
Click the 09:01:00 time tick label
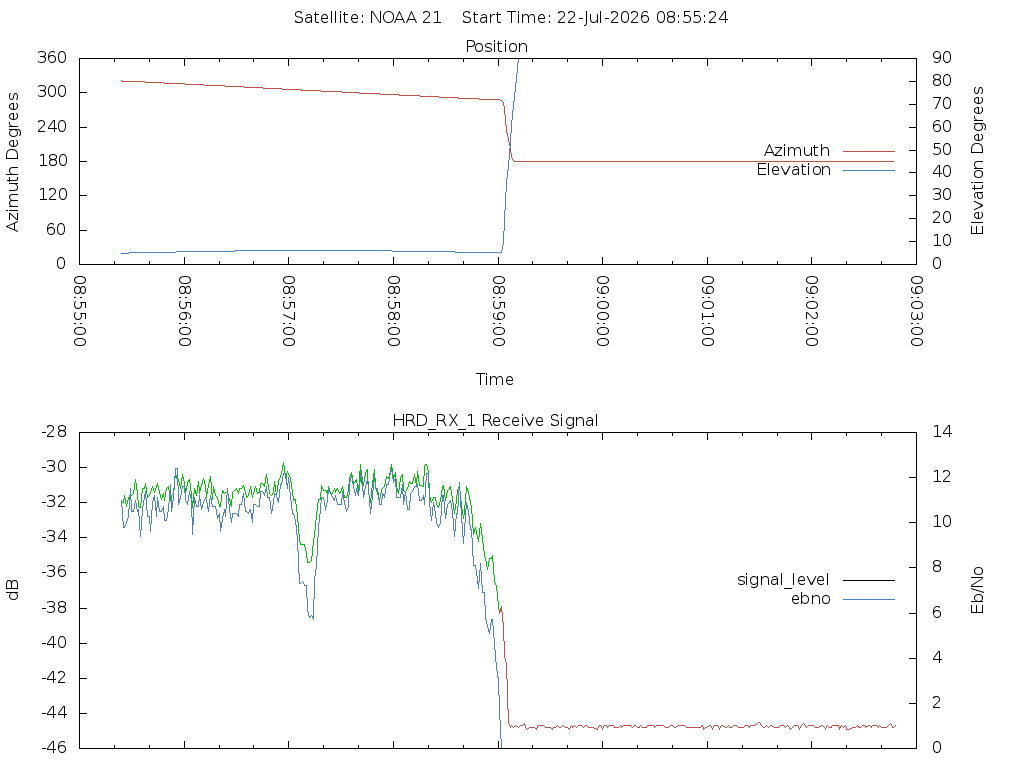coord(707,311)
